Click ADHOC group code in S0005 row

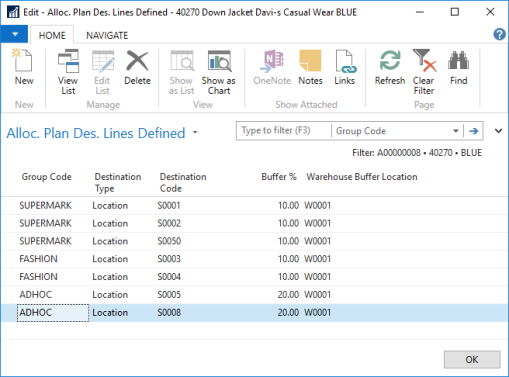[36, 295]
